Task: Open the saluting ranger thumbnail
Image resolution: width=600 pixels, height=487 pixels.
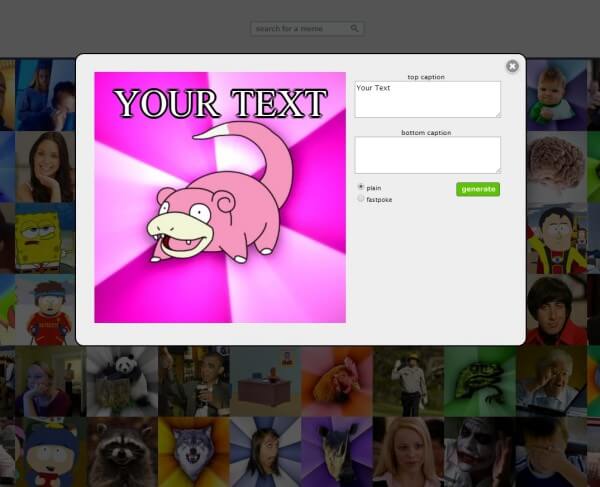Action: point(408,381)
